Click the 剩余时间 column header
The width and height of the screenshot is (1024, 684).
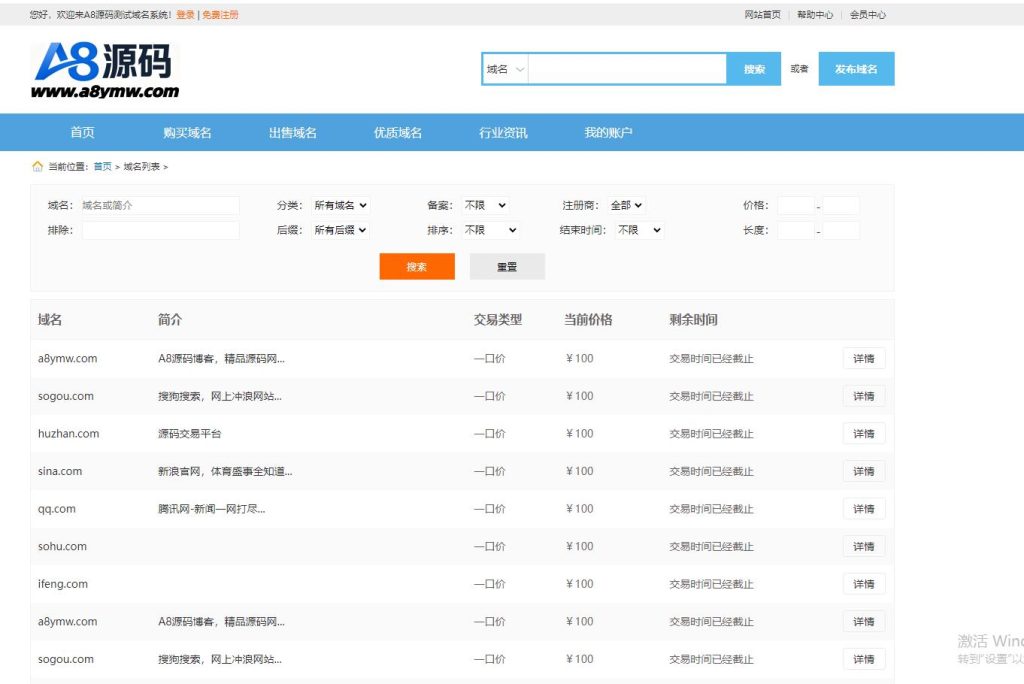point(694,319)
